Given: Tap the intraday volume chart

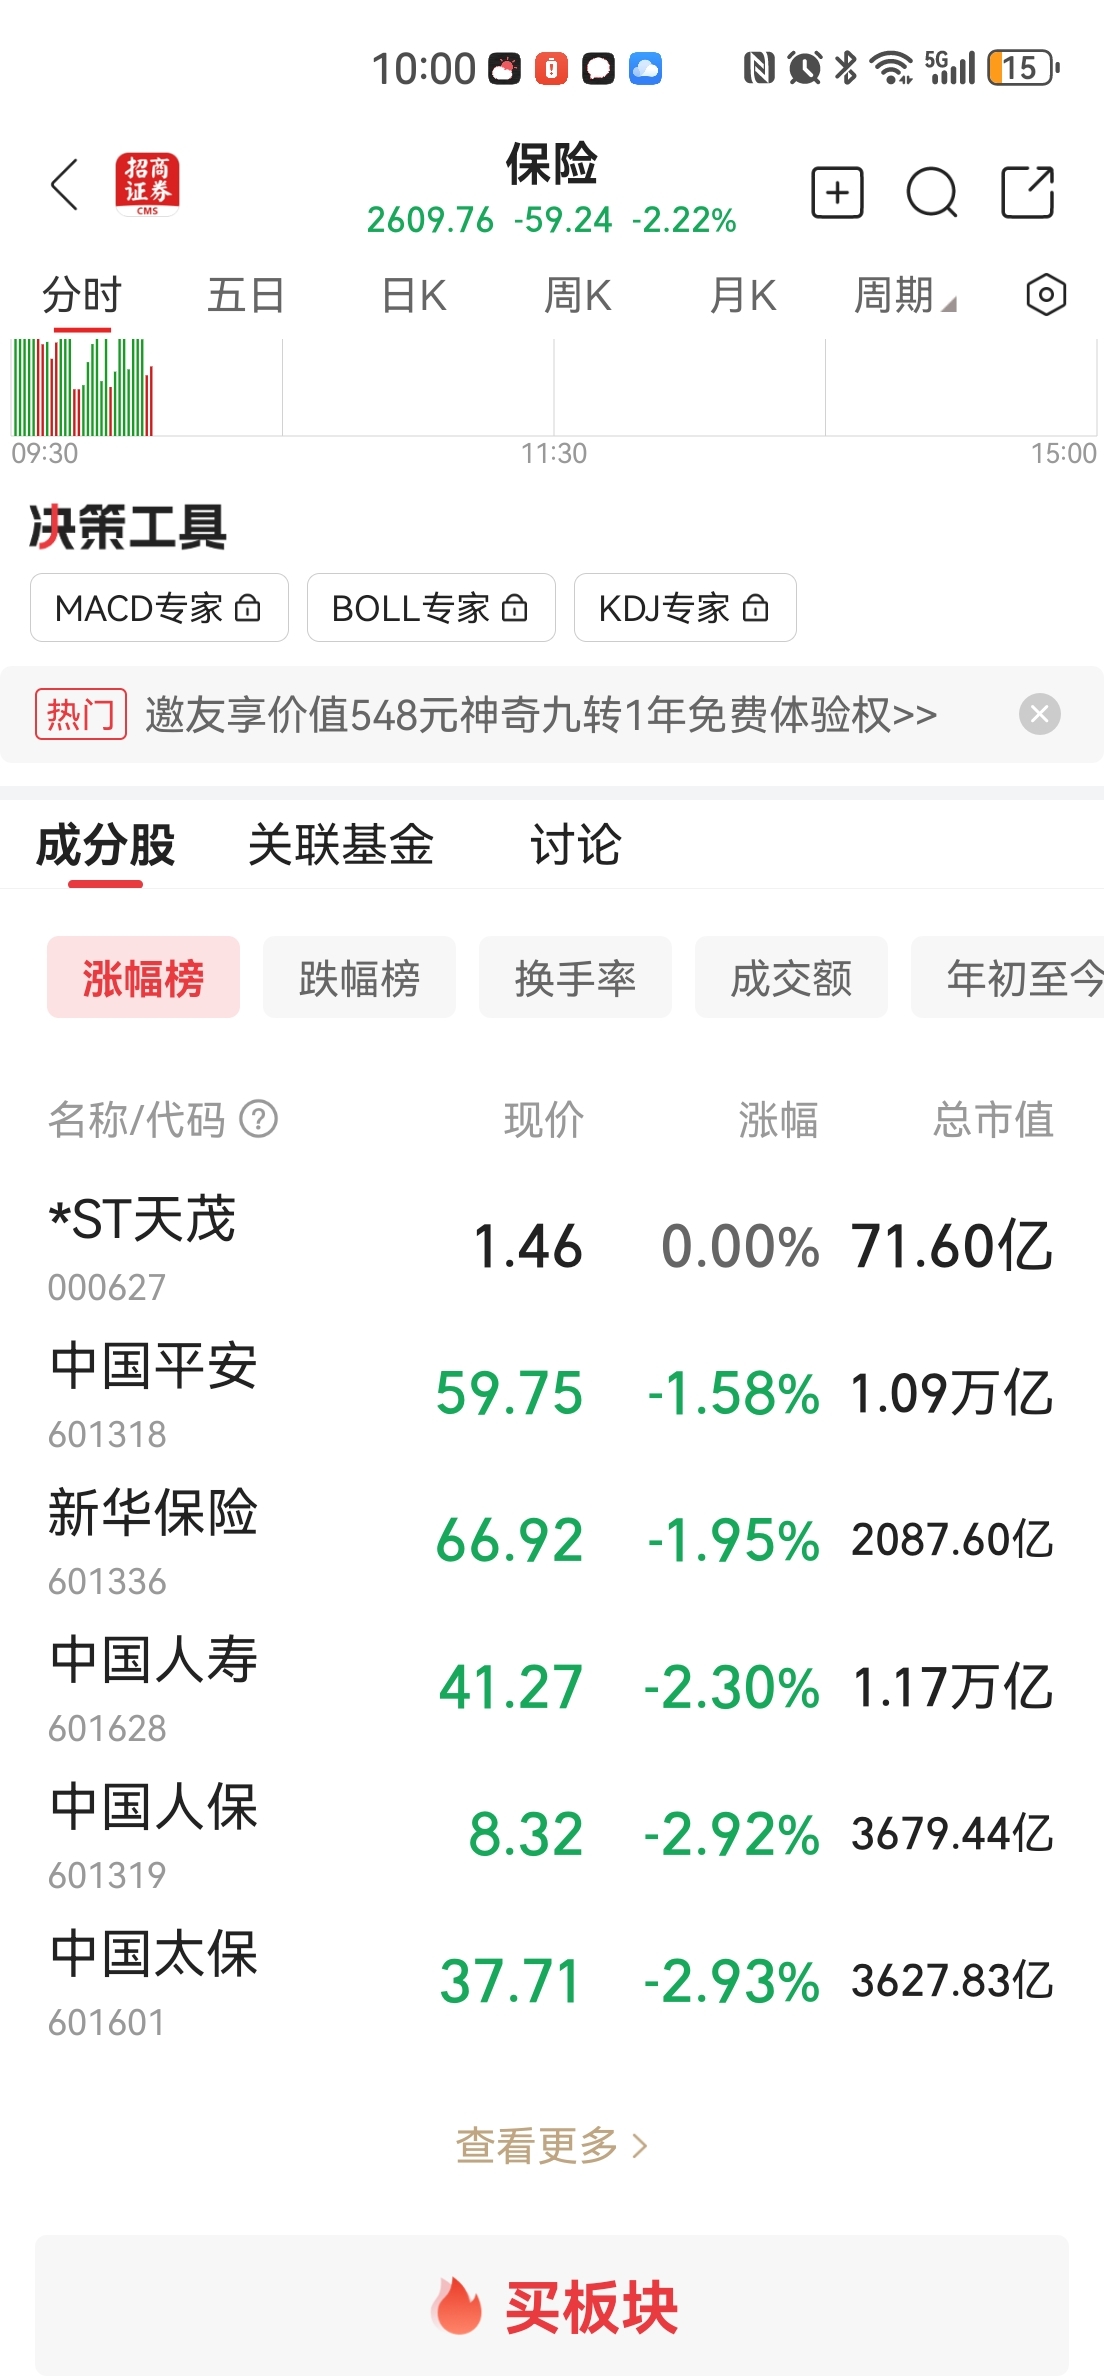Looking at the screenshot, I should 552,387.
